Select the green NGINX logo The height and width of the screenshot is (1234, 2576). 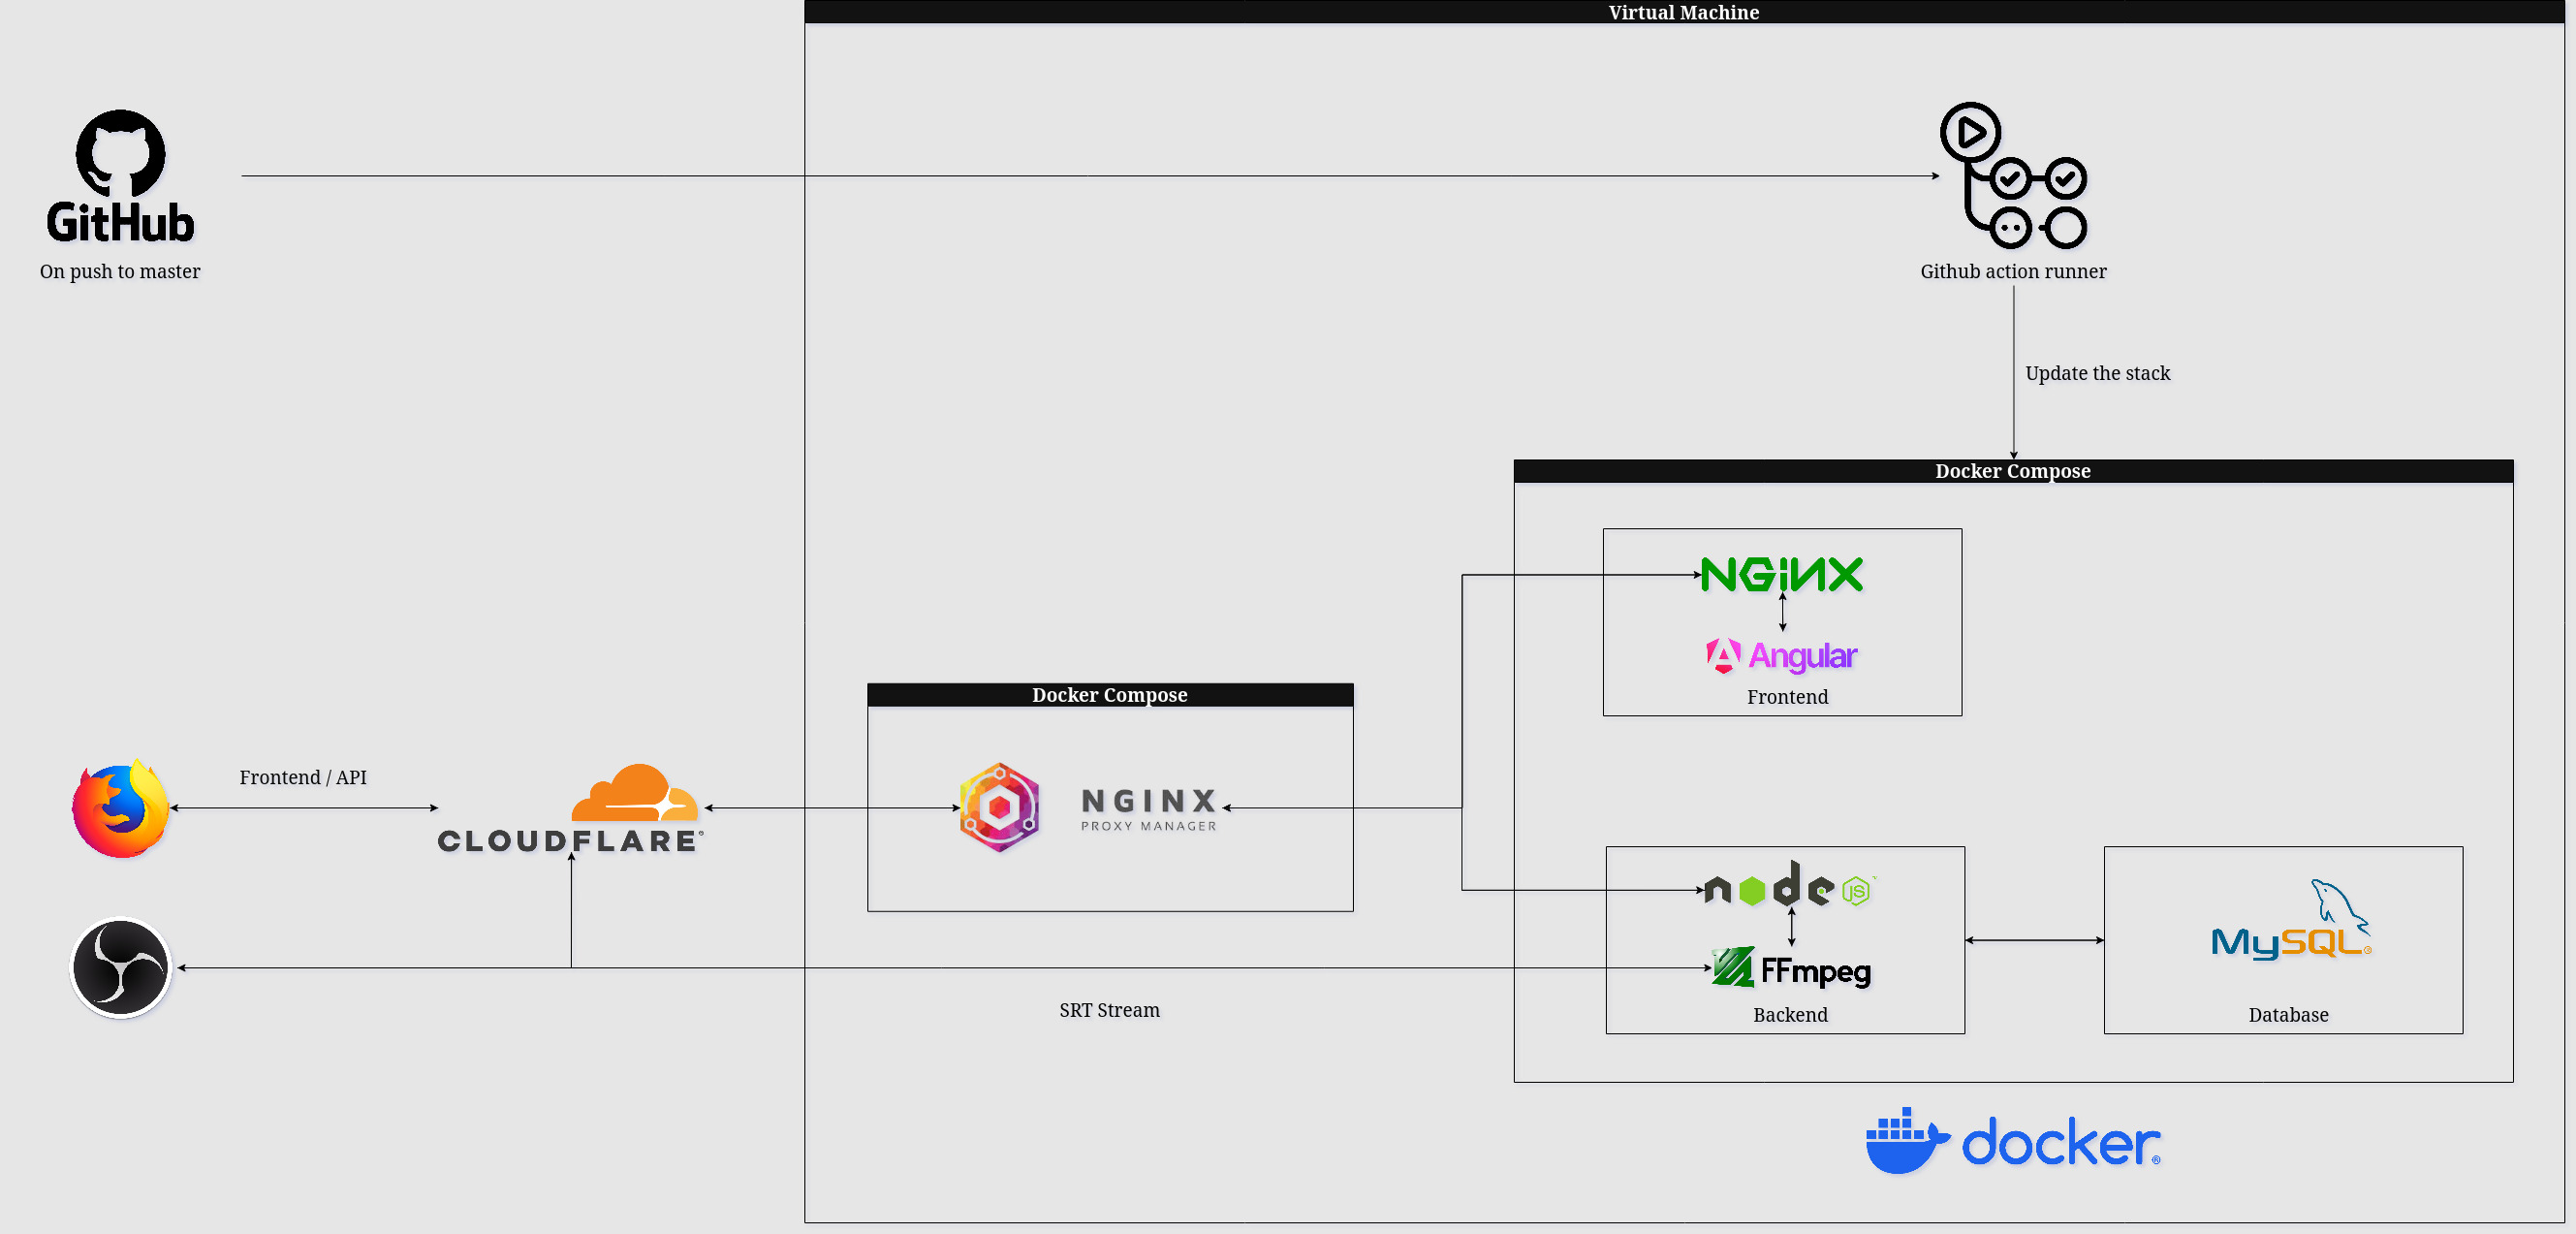pos(1782,575)
